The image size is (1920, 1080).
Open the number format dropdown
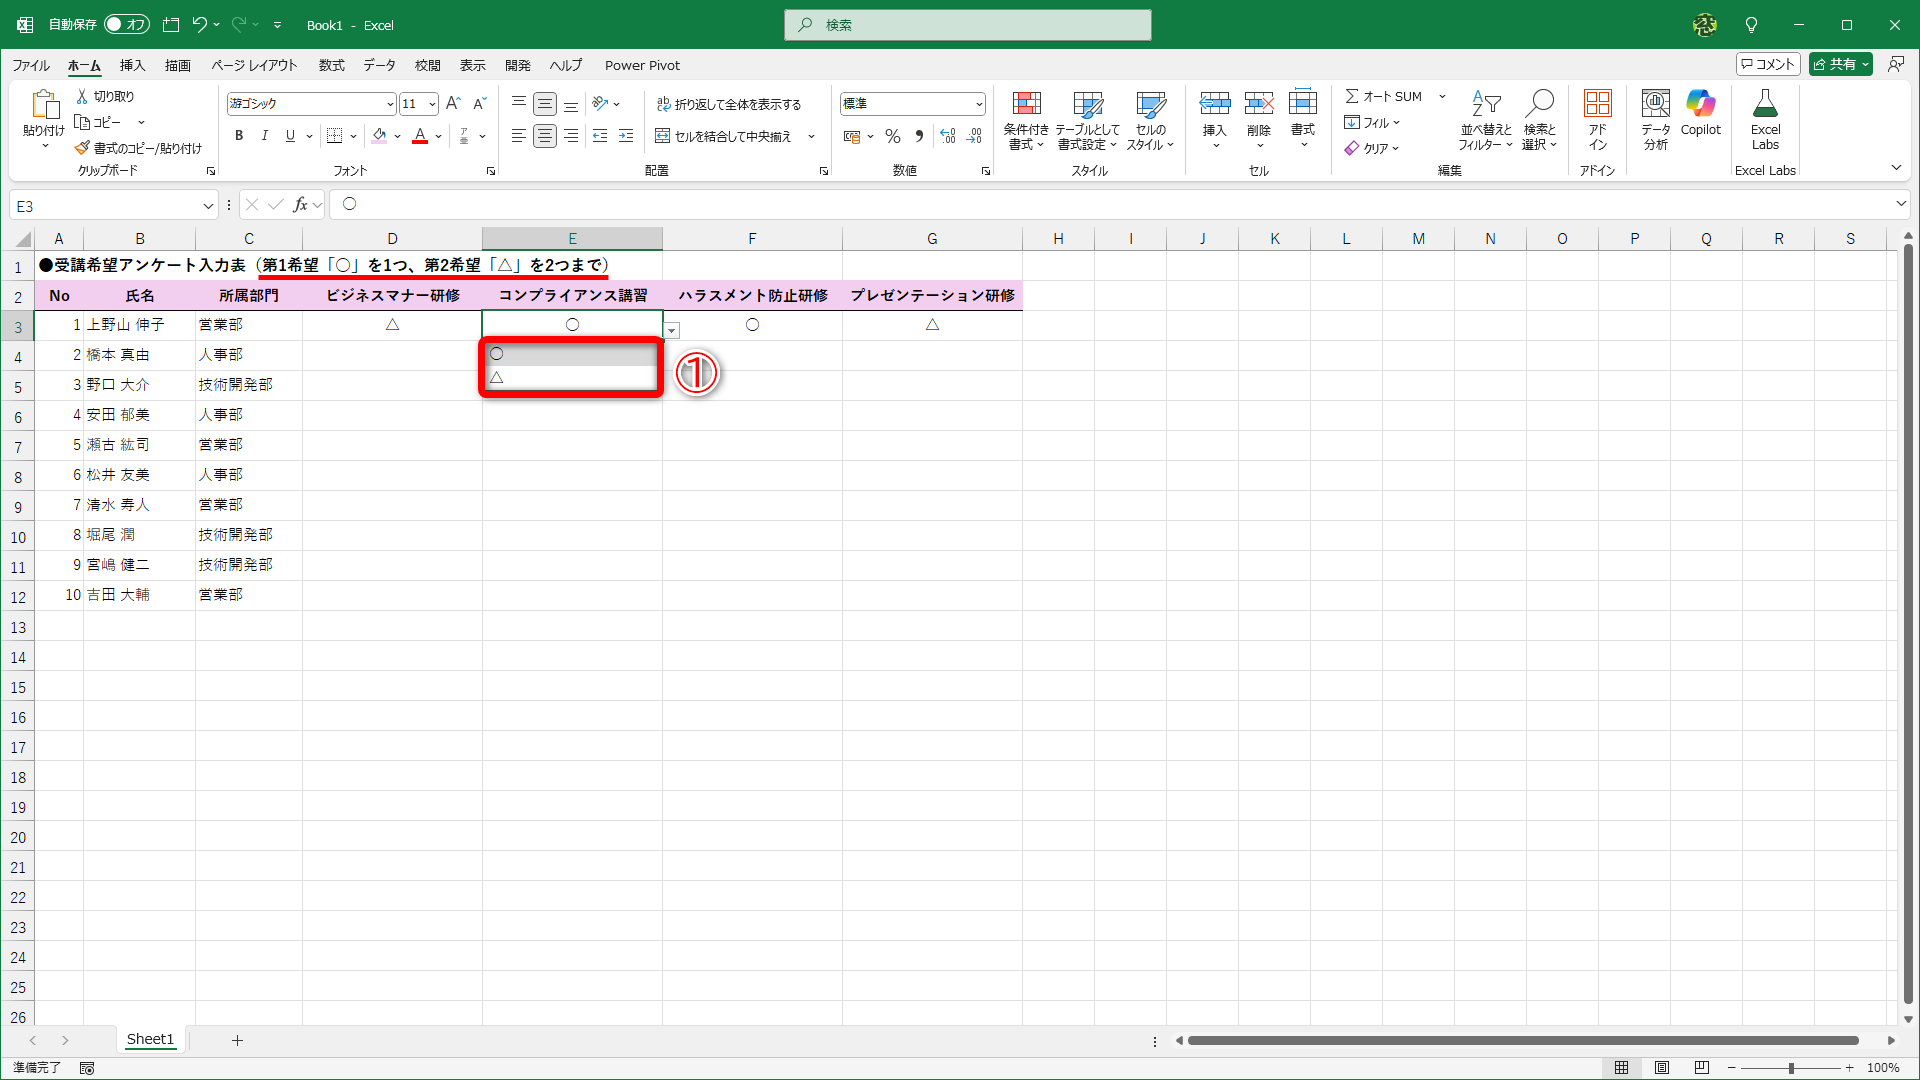point(979,104)
